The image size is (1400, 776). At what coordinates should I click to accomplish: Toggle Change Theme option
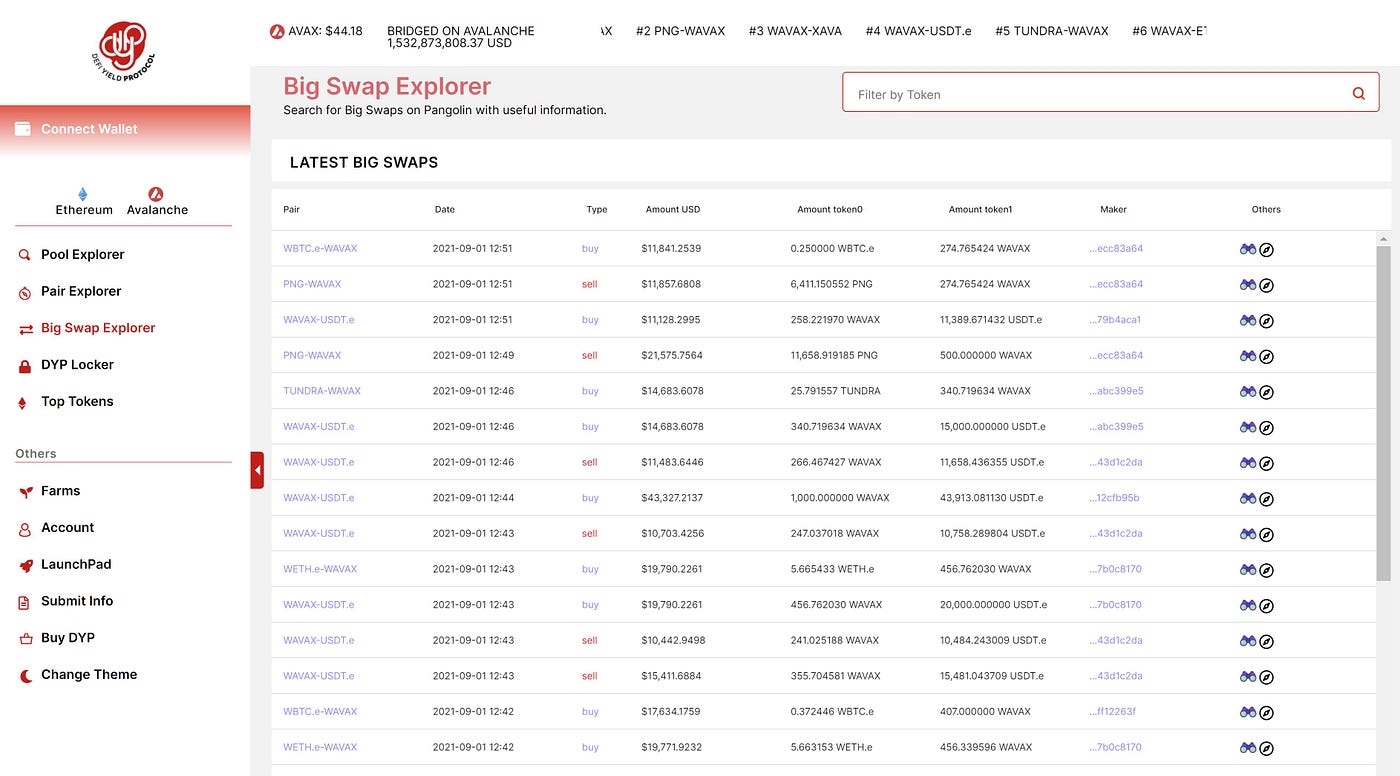pos(89,675)
